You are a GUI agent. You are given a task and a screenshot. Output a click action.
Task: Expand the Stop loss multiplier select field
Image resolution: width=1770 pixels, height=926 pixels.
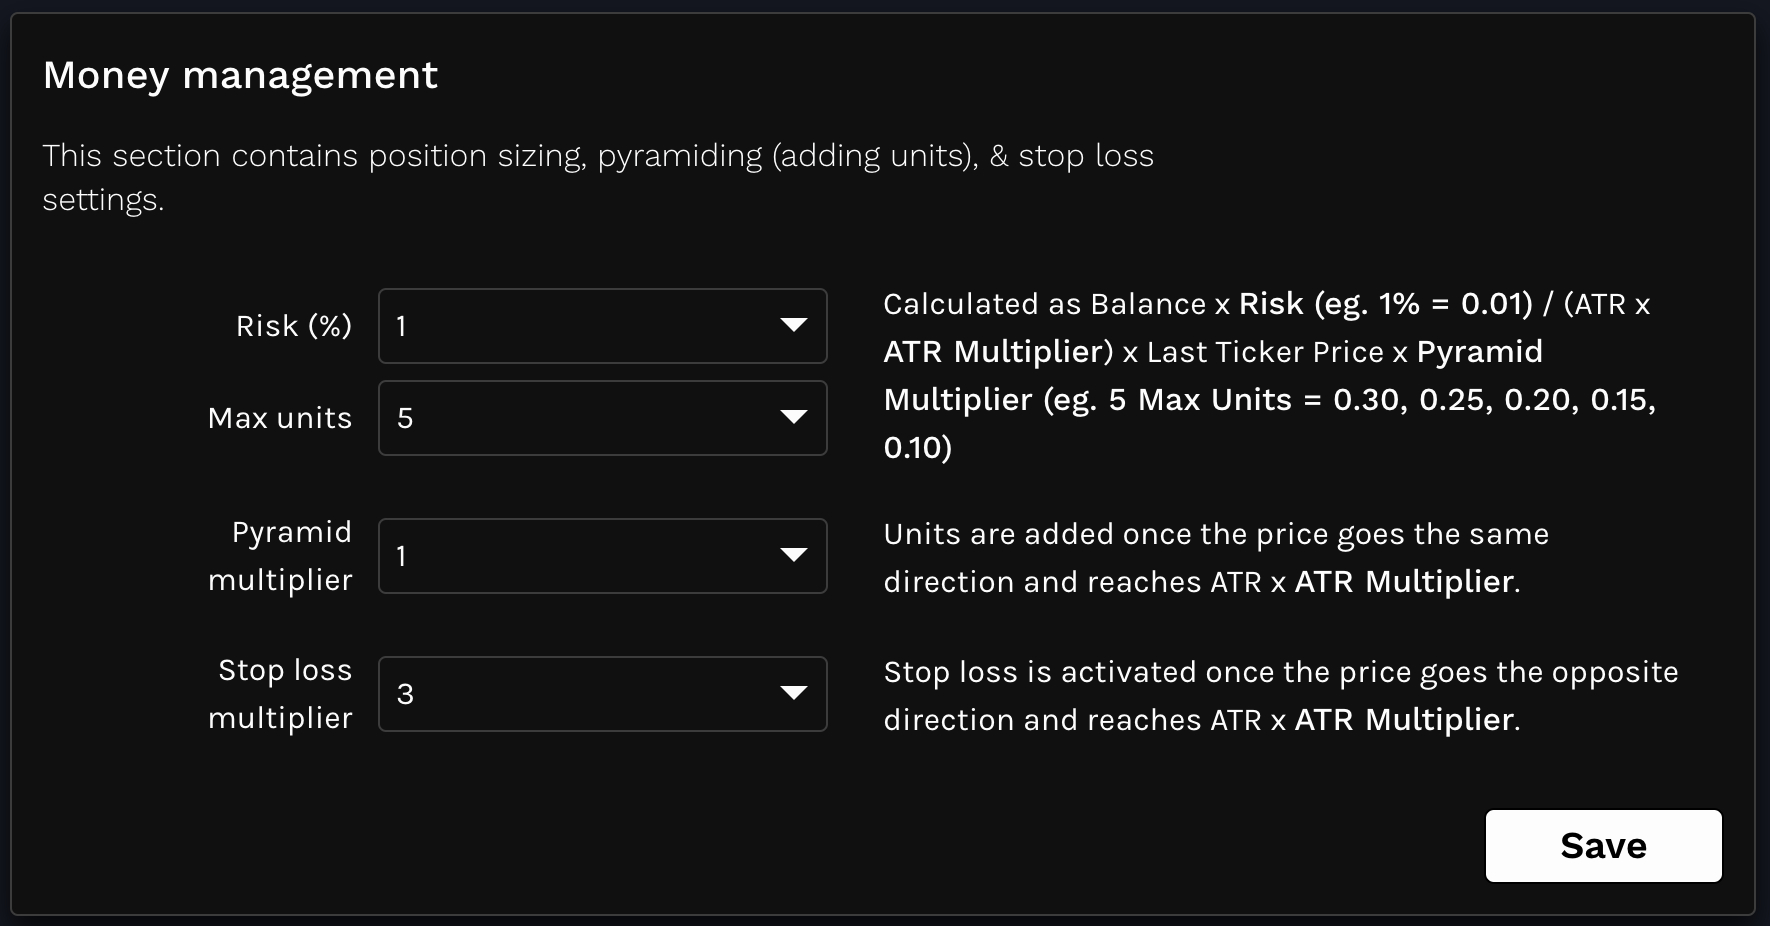point(602,694)
